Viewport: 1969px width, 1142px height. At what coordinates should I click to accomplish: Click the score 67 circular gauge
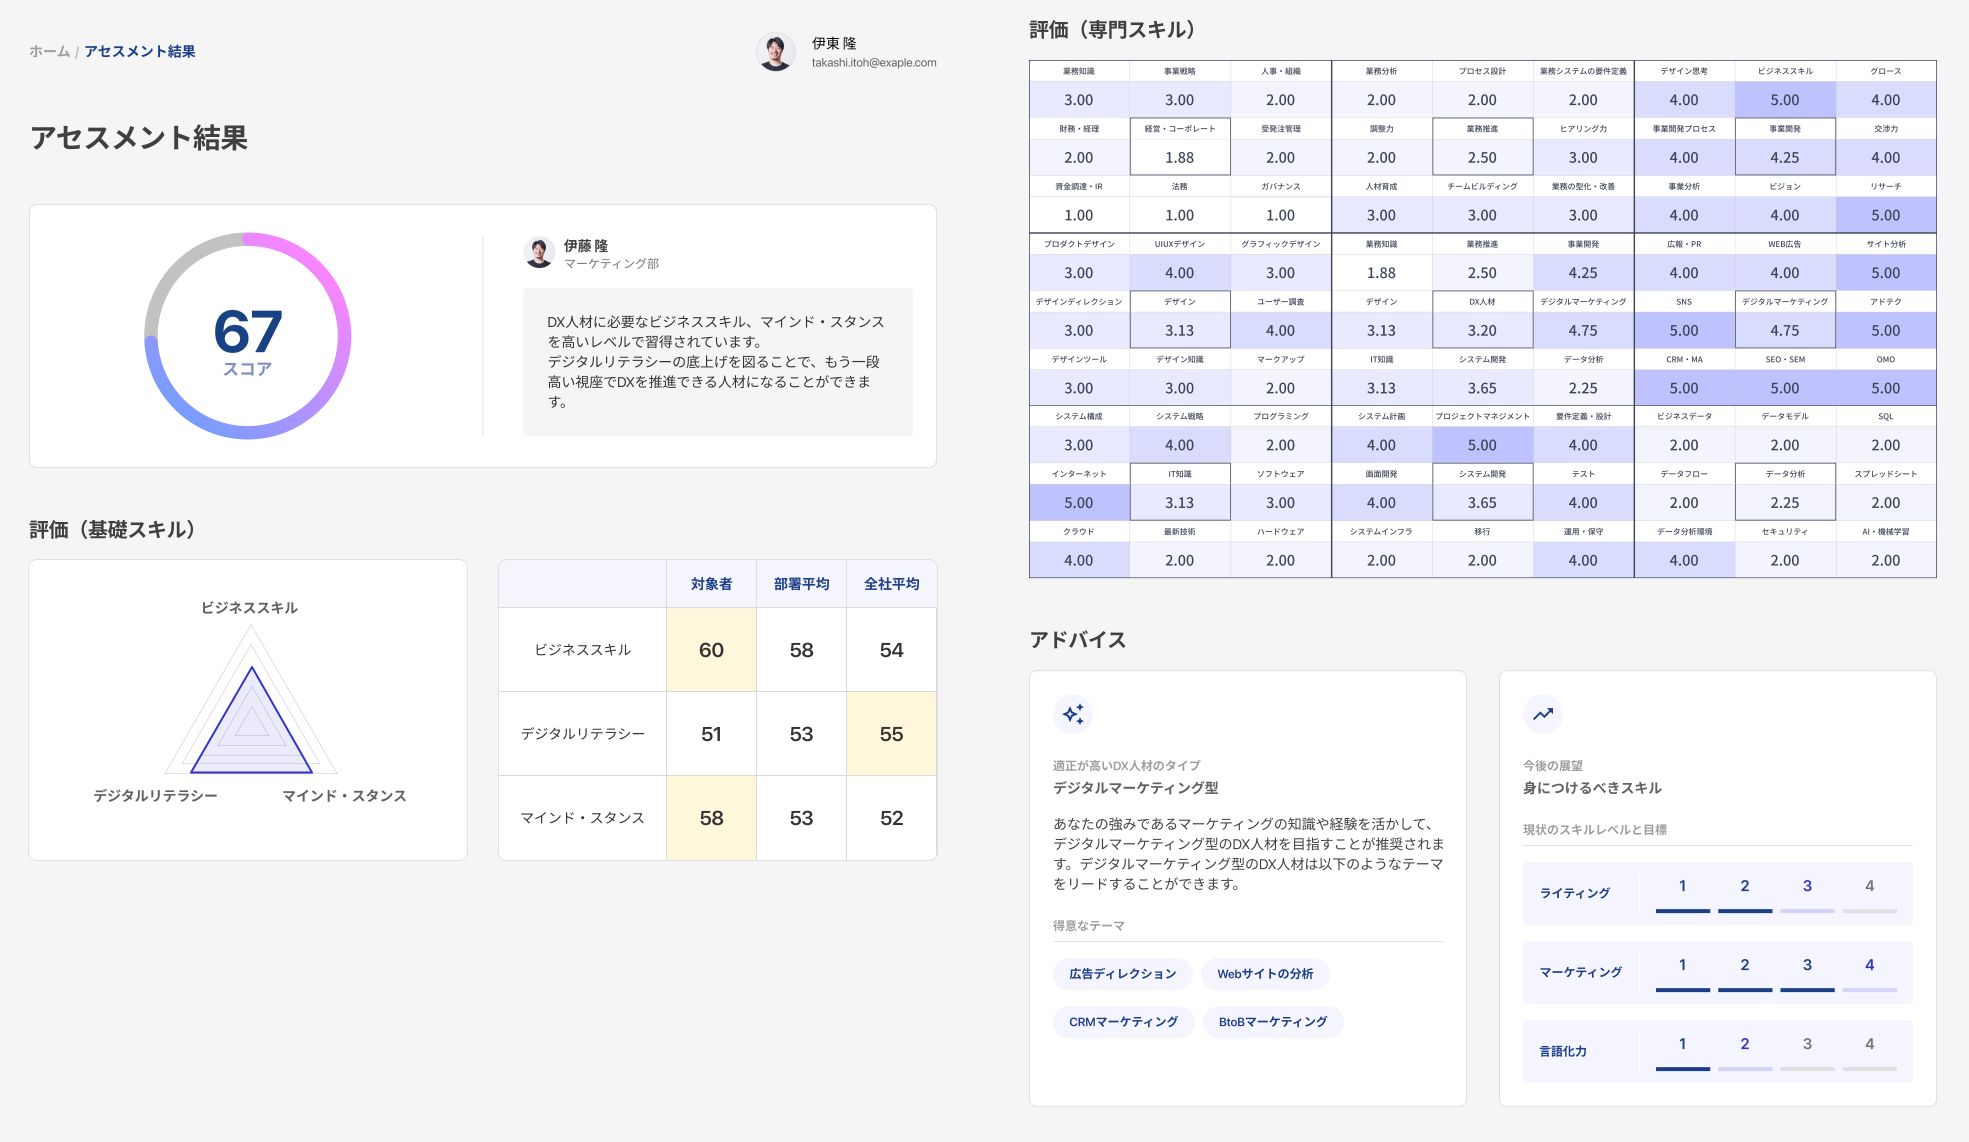click(x=248, y=336)
